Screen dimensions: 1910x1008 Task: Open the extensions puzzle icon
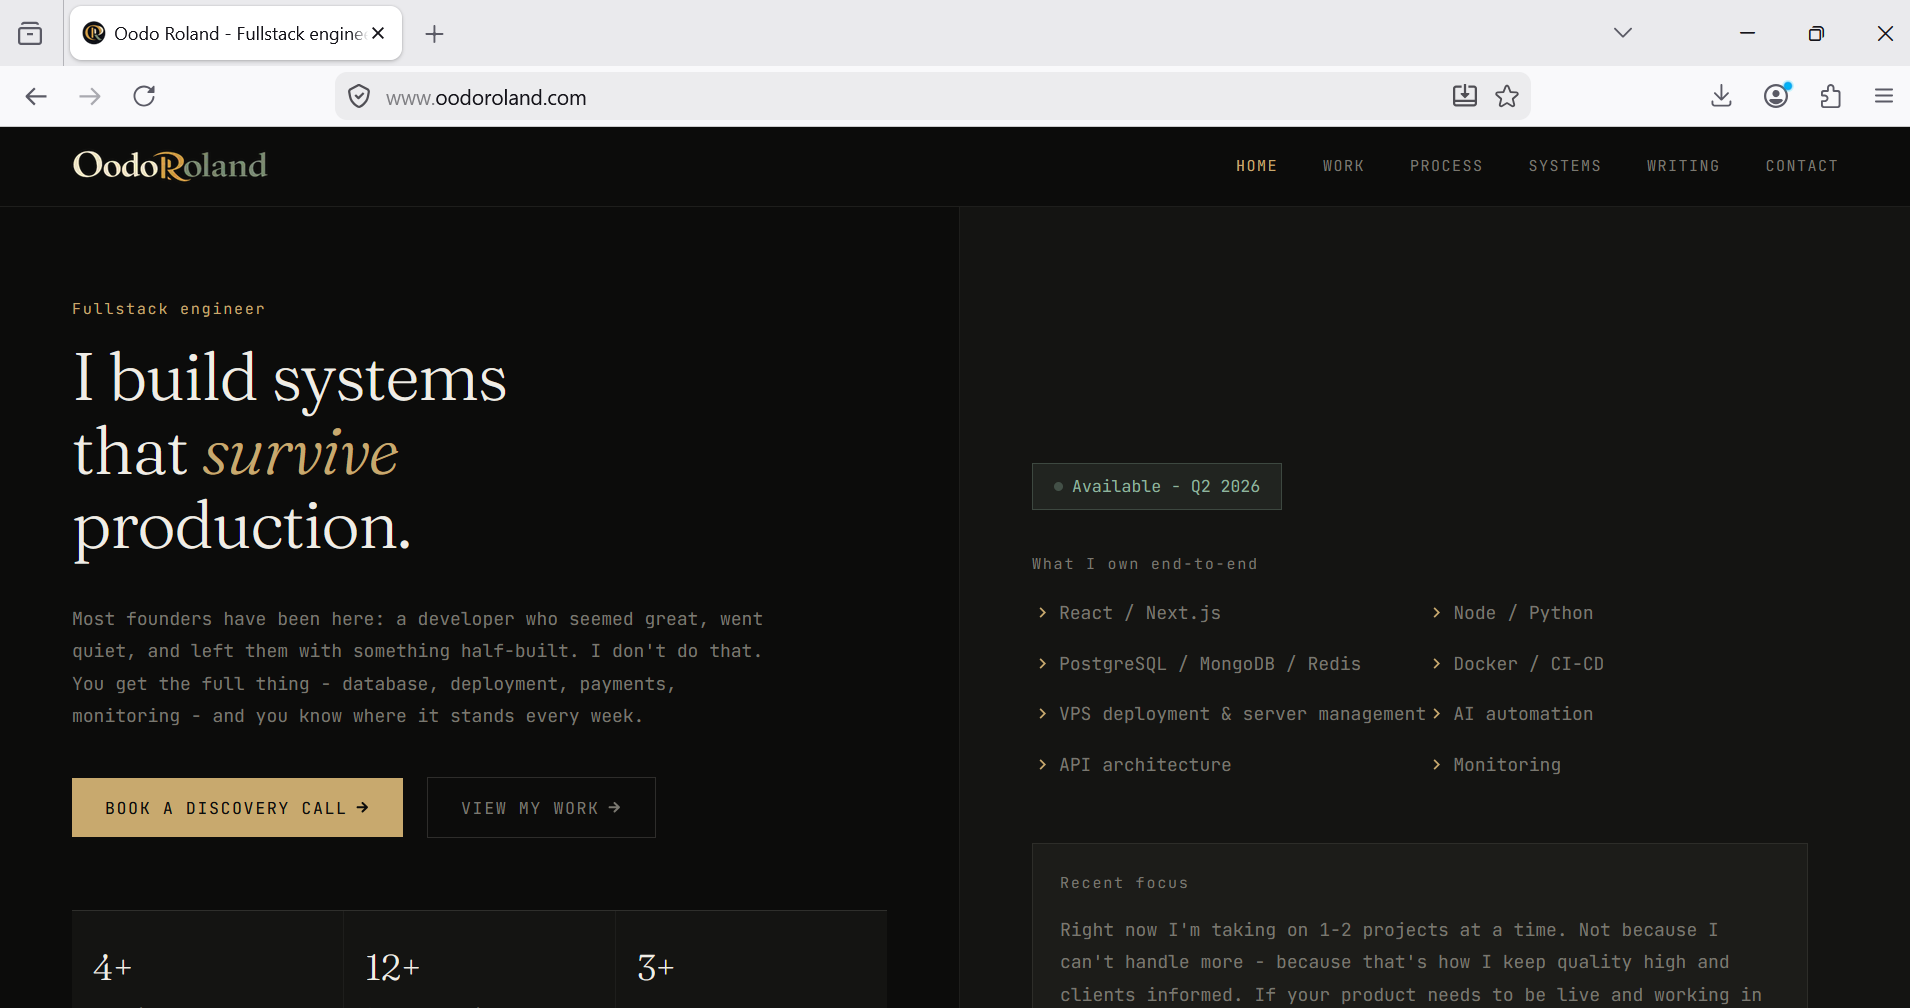(x=1830, y=96)
